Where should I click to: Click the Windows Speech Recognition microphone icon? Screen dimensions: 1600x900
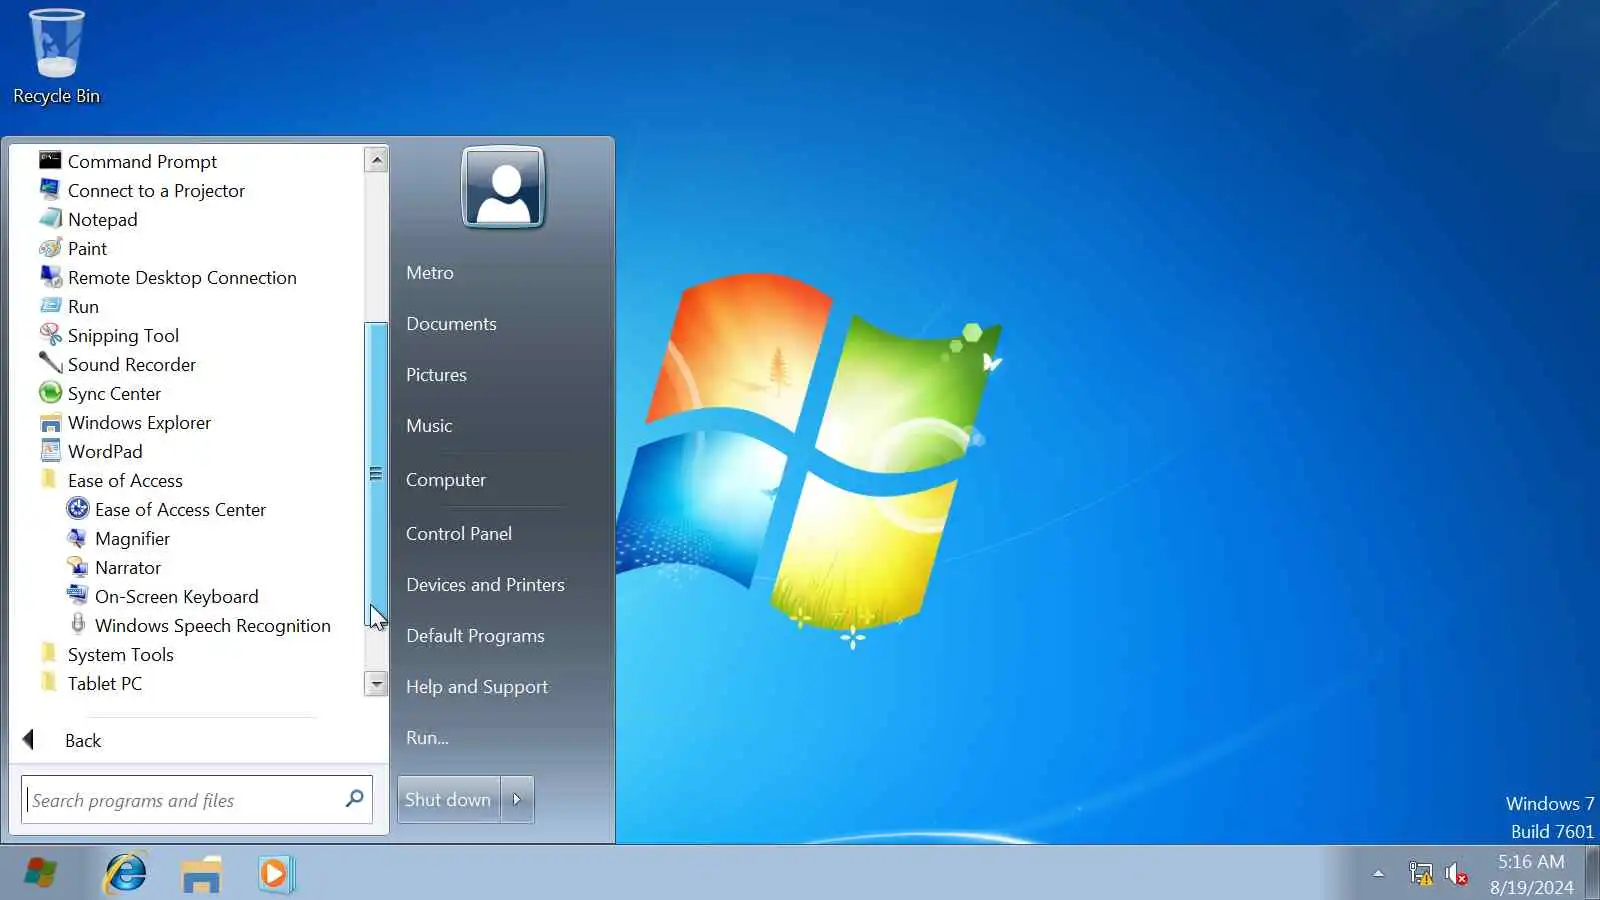coord(77,624)
